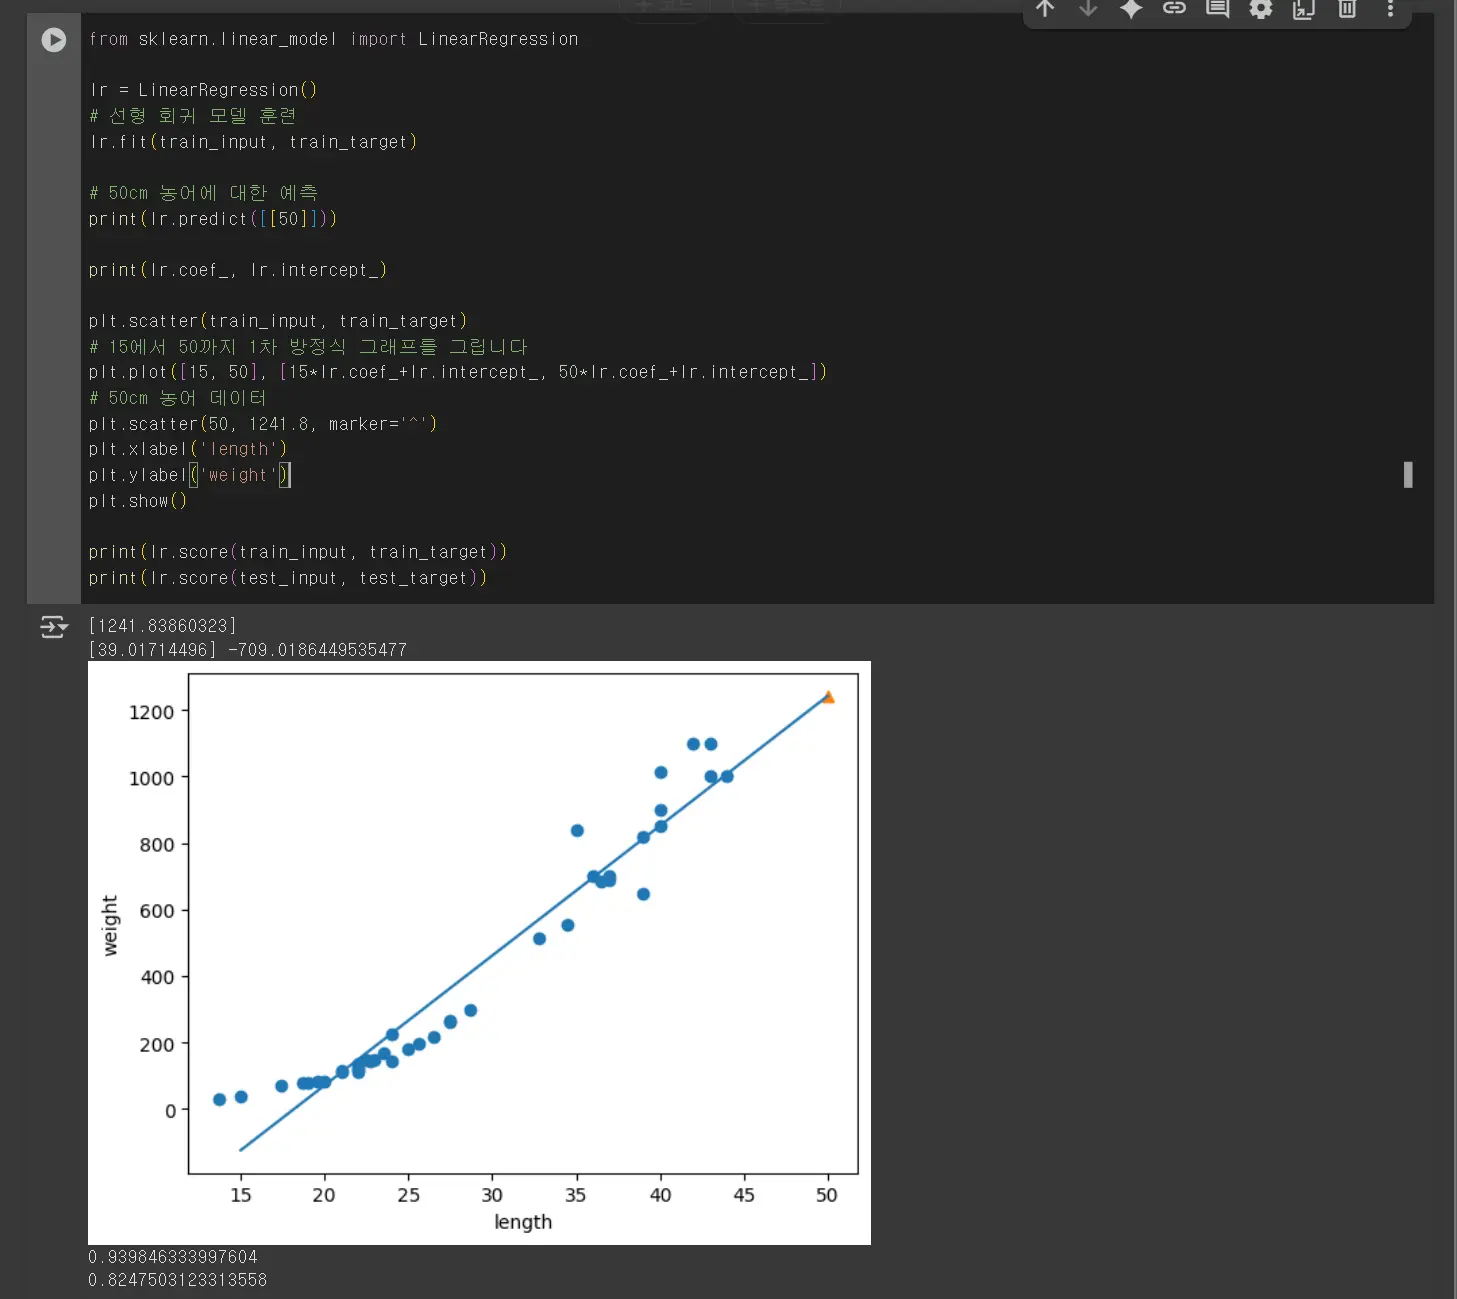Click the plt.xlabel('length') line
Image resolution: width=1457 pixels, height=1299 pixels.
(188, 449)
